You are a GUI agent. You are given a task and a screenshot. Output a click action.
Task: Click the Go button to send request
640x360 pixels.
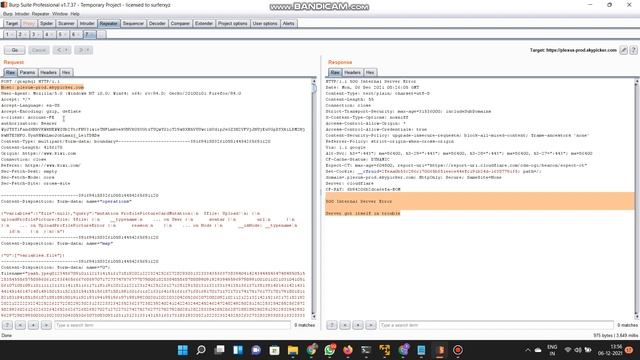click(15, 50)
